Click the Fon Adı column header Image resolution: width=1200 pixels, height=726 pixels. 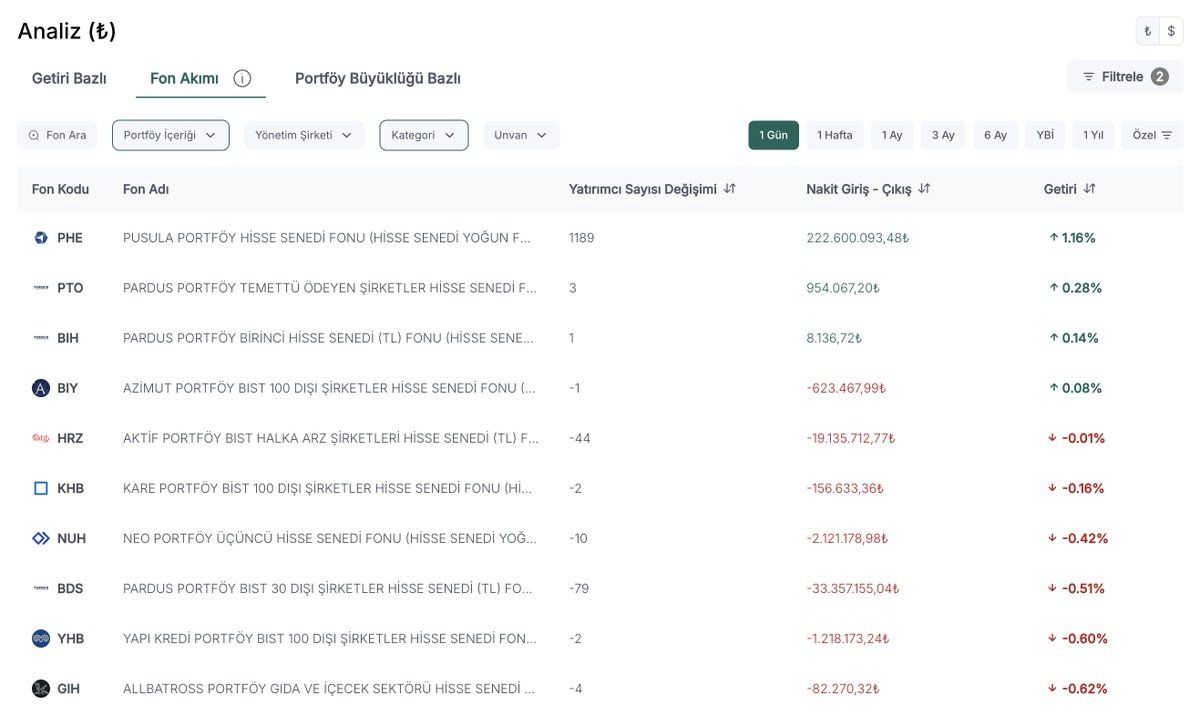coord(145,189)
